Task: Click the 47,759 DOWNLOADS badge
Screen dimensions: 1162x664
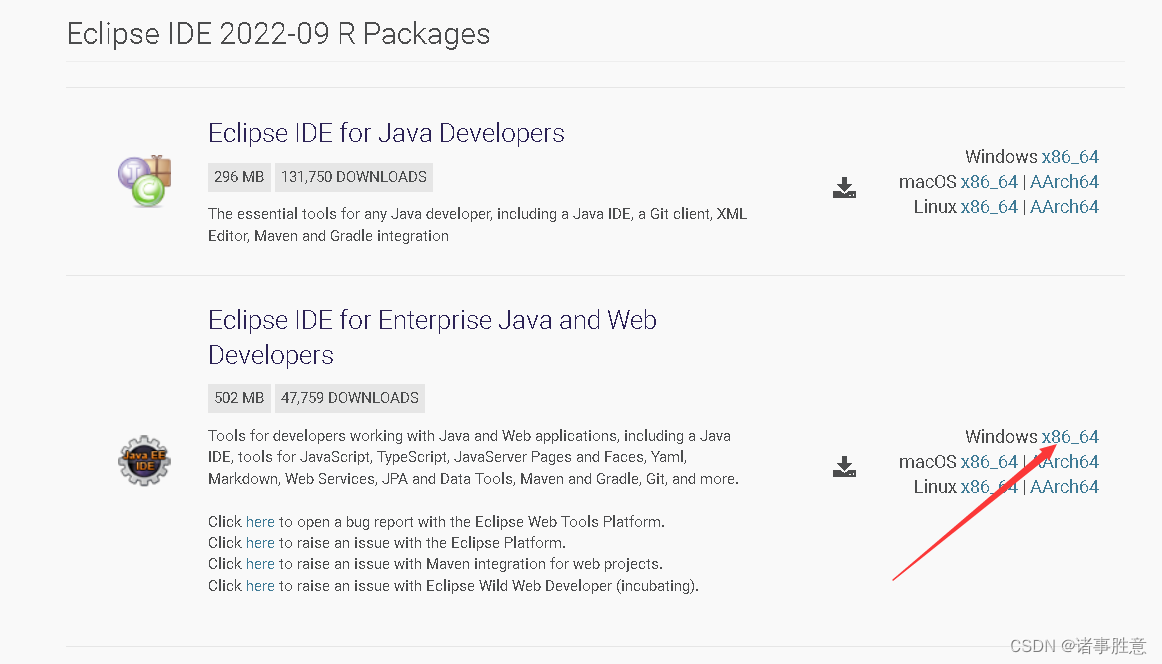Action: click(x=350, y=398)
